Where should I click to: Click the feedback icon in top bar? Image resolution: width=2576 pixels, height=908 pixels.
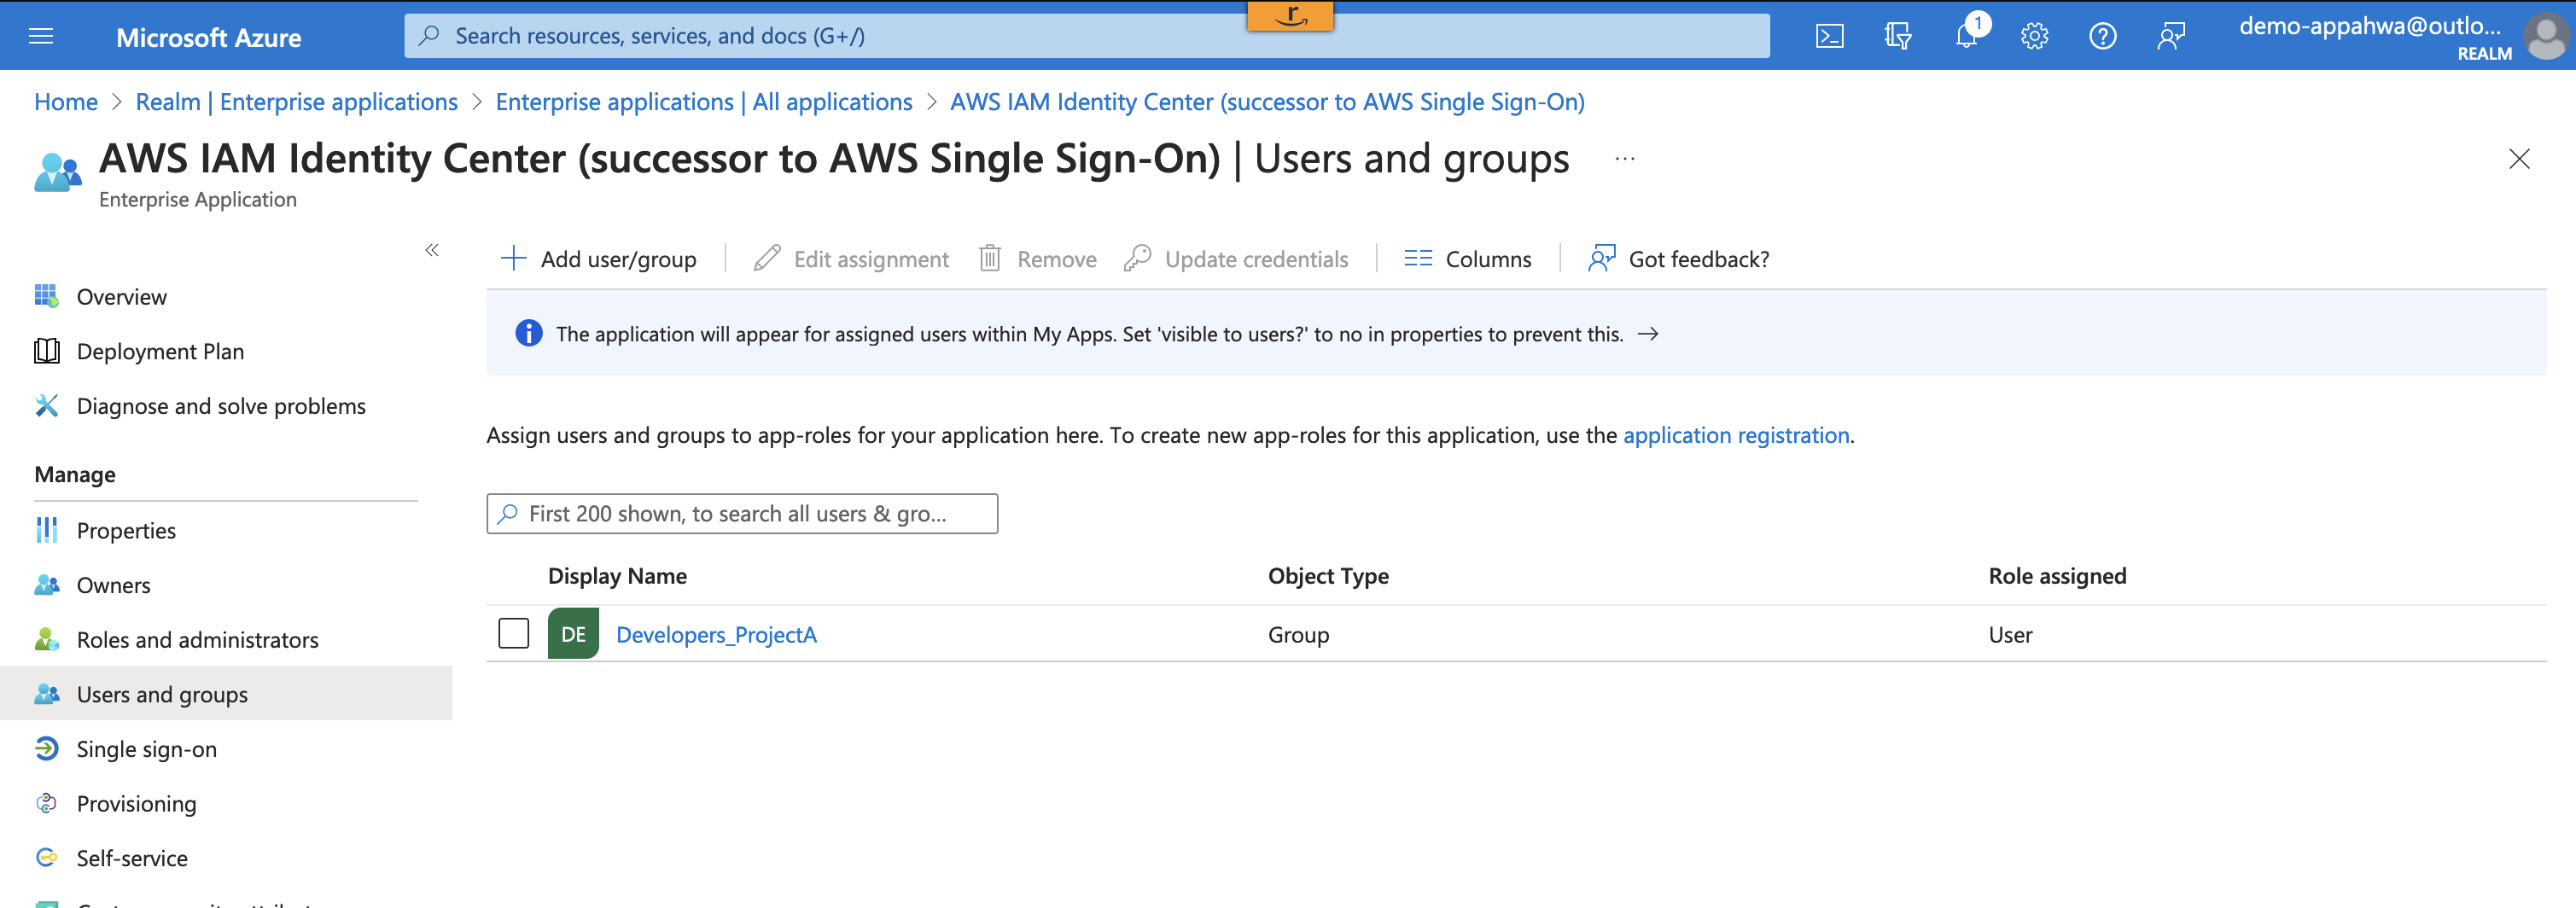[x=2170, y=35]
